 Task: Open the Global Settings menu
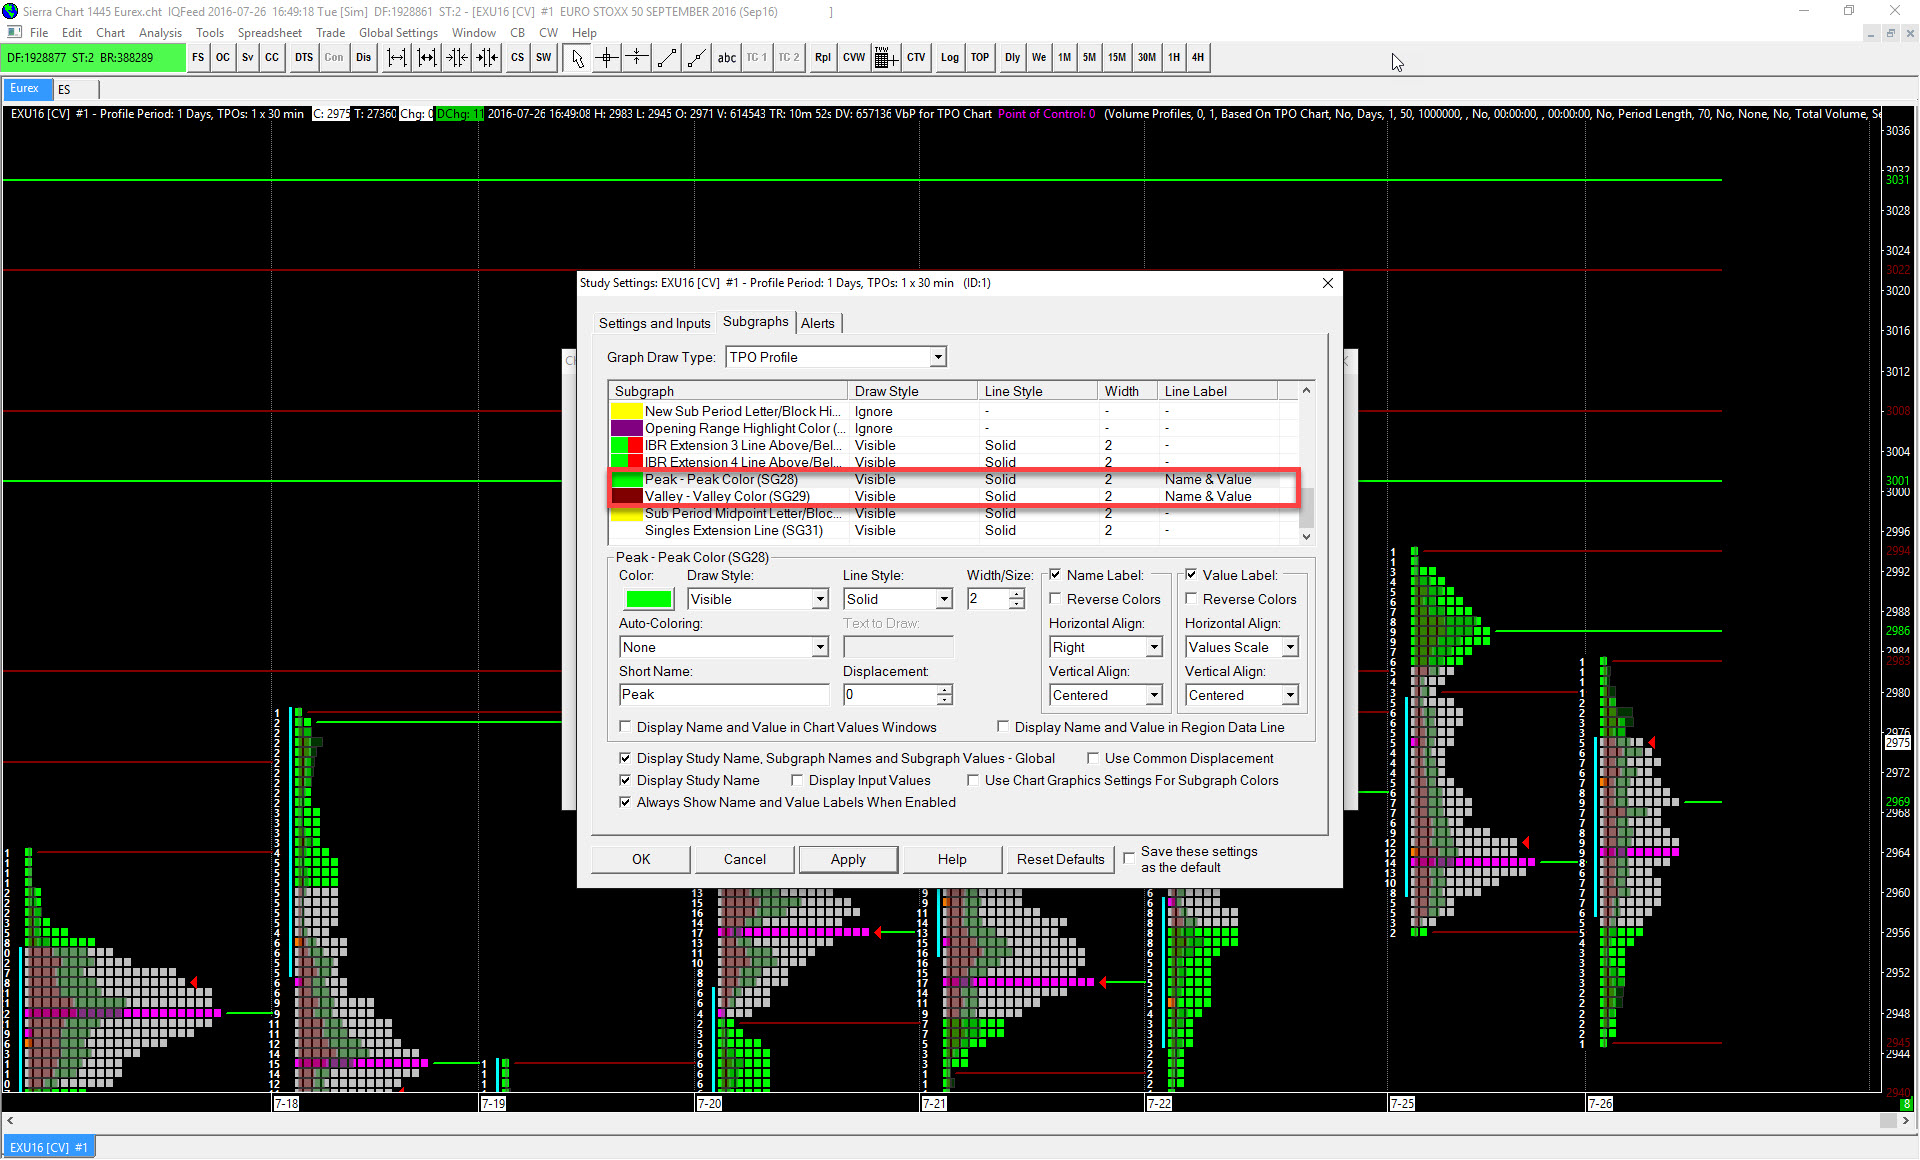tap(398, 33)
